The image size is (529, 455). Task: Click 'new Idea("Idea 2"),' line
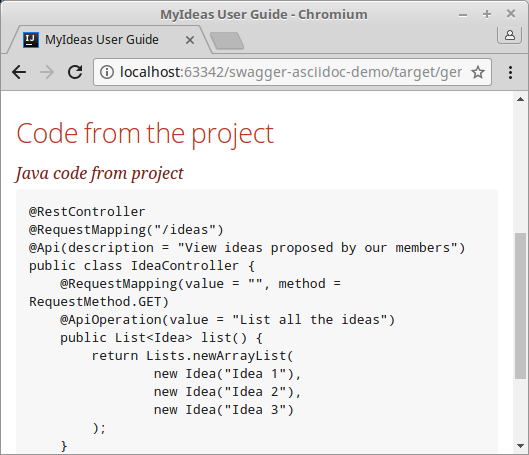point(227,392)
